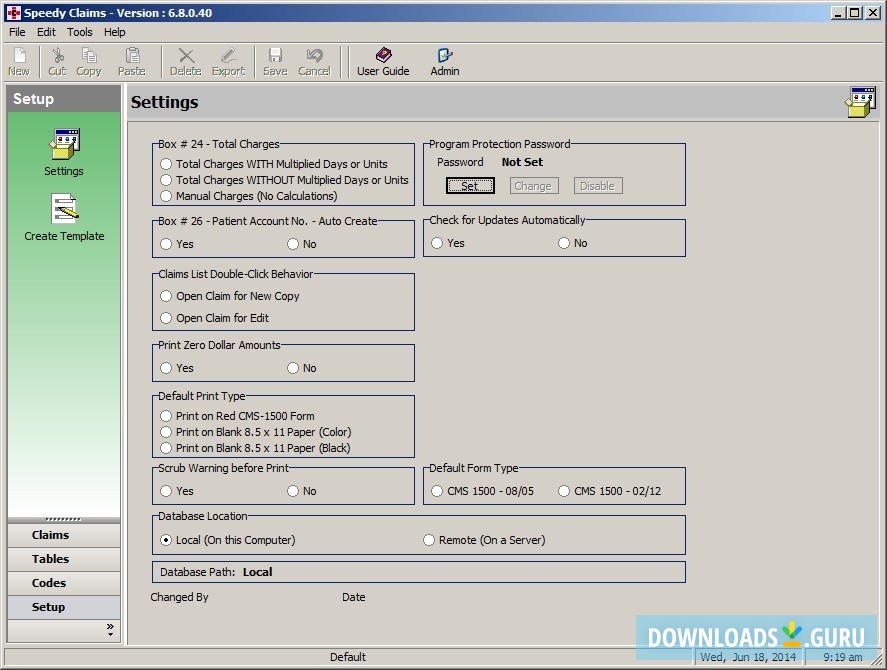The image size is (887, 670).
Task: Open the File menu
Action: [x=17, y=32]
